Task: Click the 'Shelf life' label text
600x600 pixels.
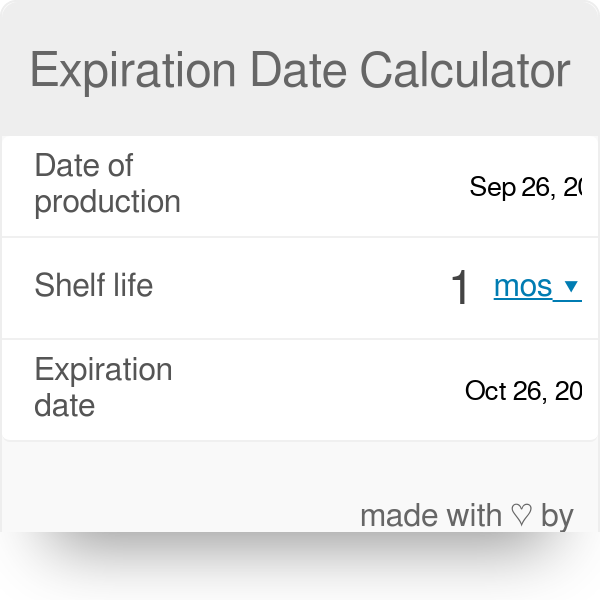Action: [94, 286]
